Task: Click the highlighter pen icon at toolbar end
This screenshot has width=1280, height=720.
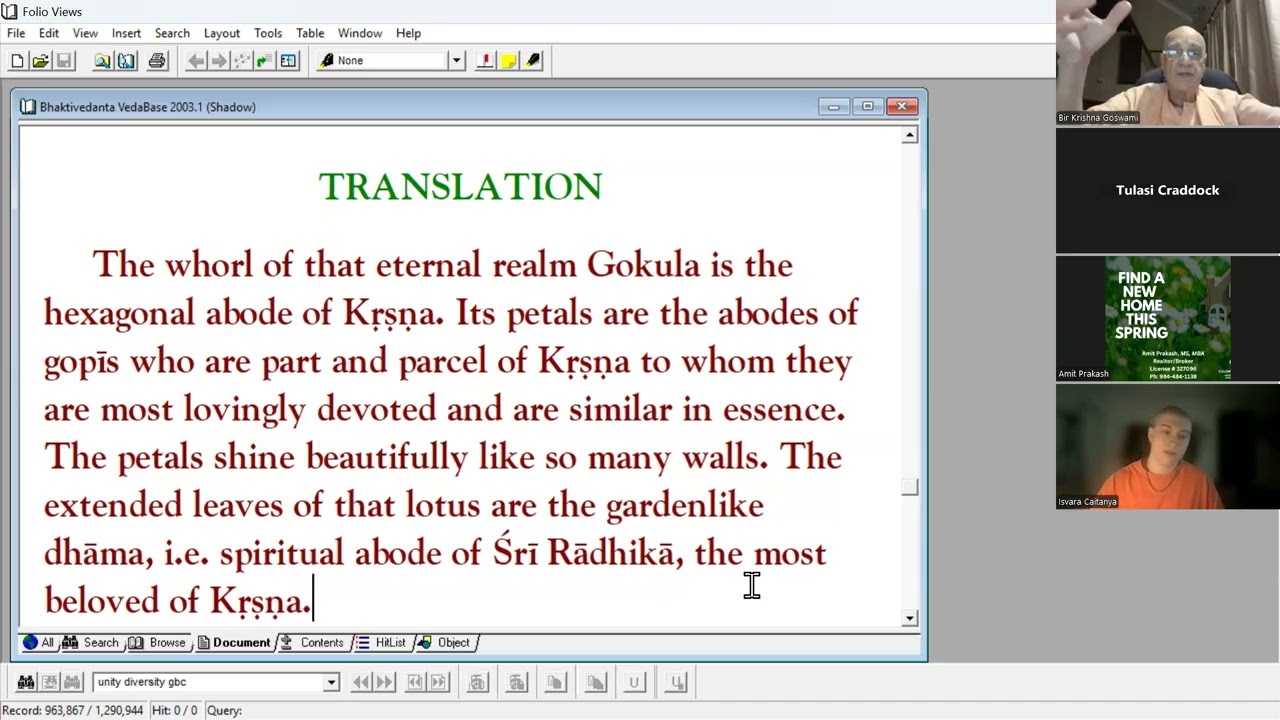Action: pyautogui.click(x=533, y=61)
